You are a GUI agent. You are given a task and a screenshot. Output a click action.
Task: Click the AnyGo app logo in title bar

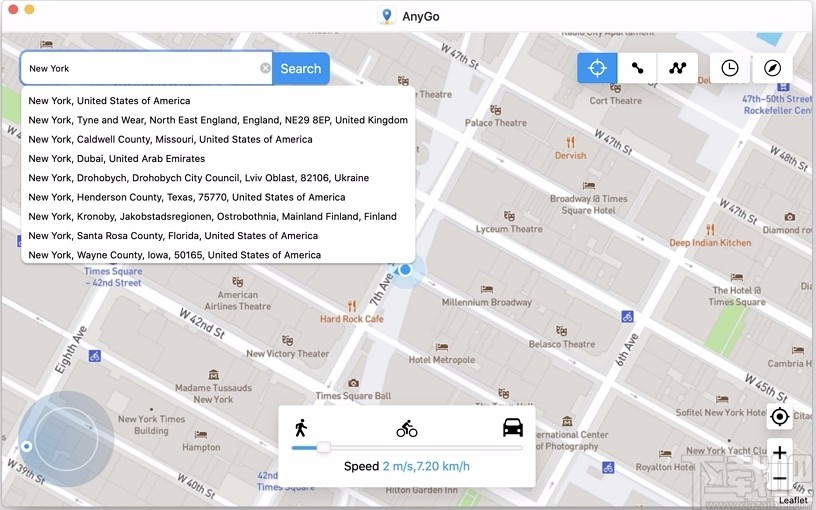(x=386, y=16)
